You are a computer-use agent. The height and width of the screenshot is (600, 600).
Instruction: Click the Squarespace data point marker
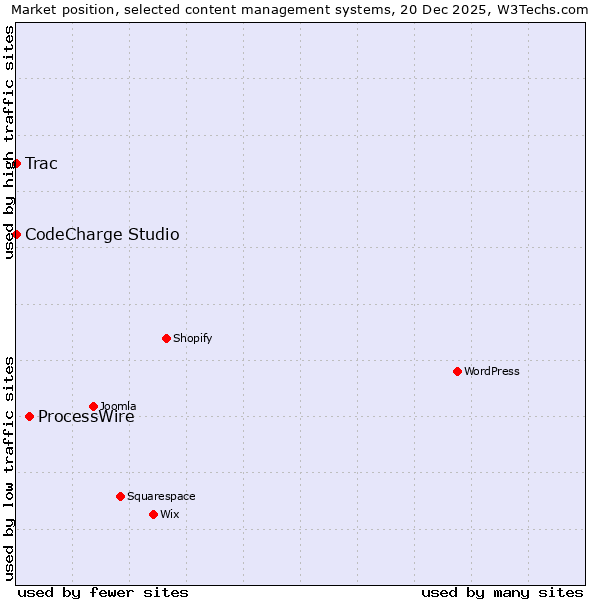click(120, 496)
